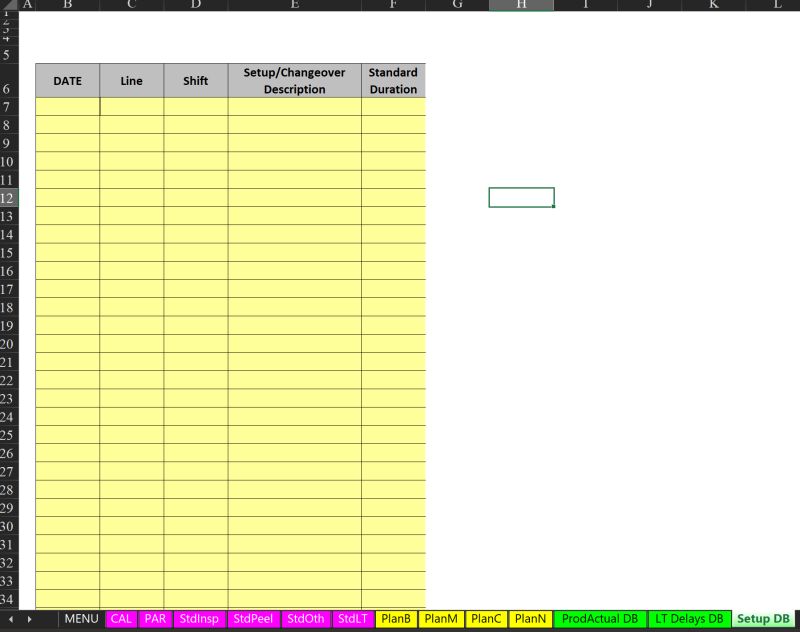Open the StdInsp sheet
The height and width of the screenshot is (632, 800).
pos(199,618)
